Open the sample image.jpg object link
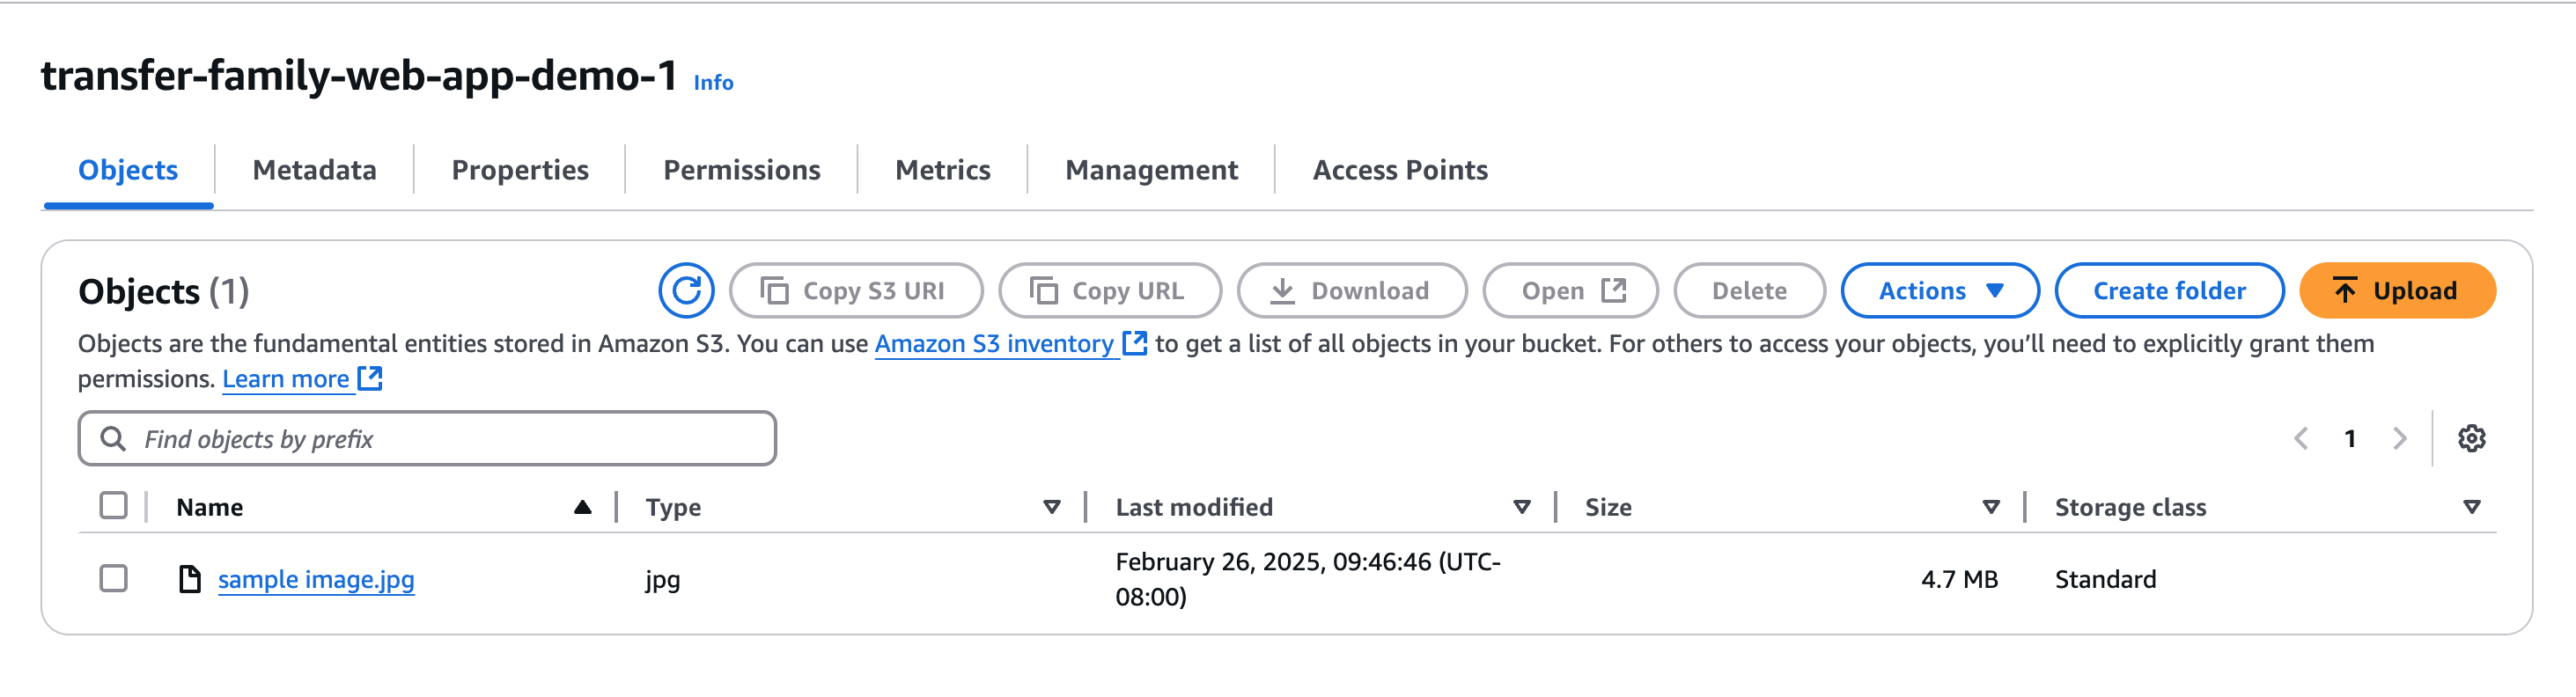This screenshot has height=697, width=2576. coord(316,579)
